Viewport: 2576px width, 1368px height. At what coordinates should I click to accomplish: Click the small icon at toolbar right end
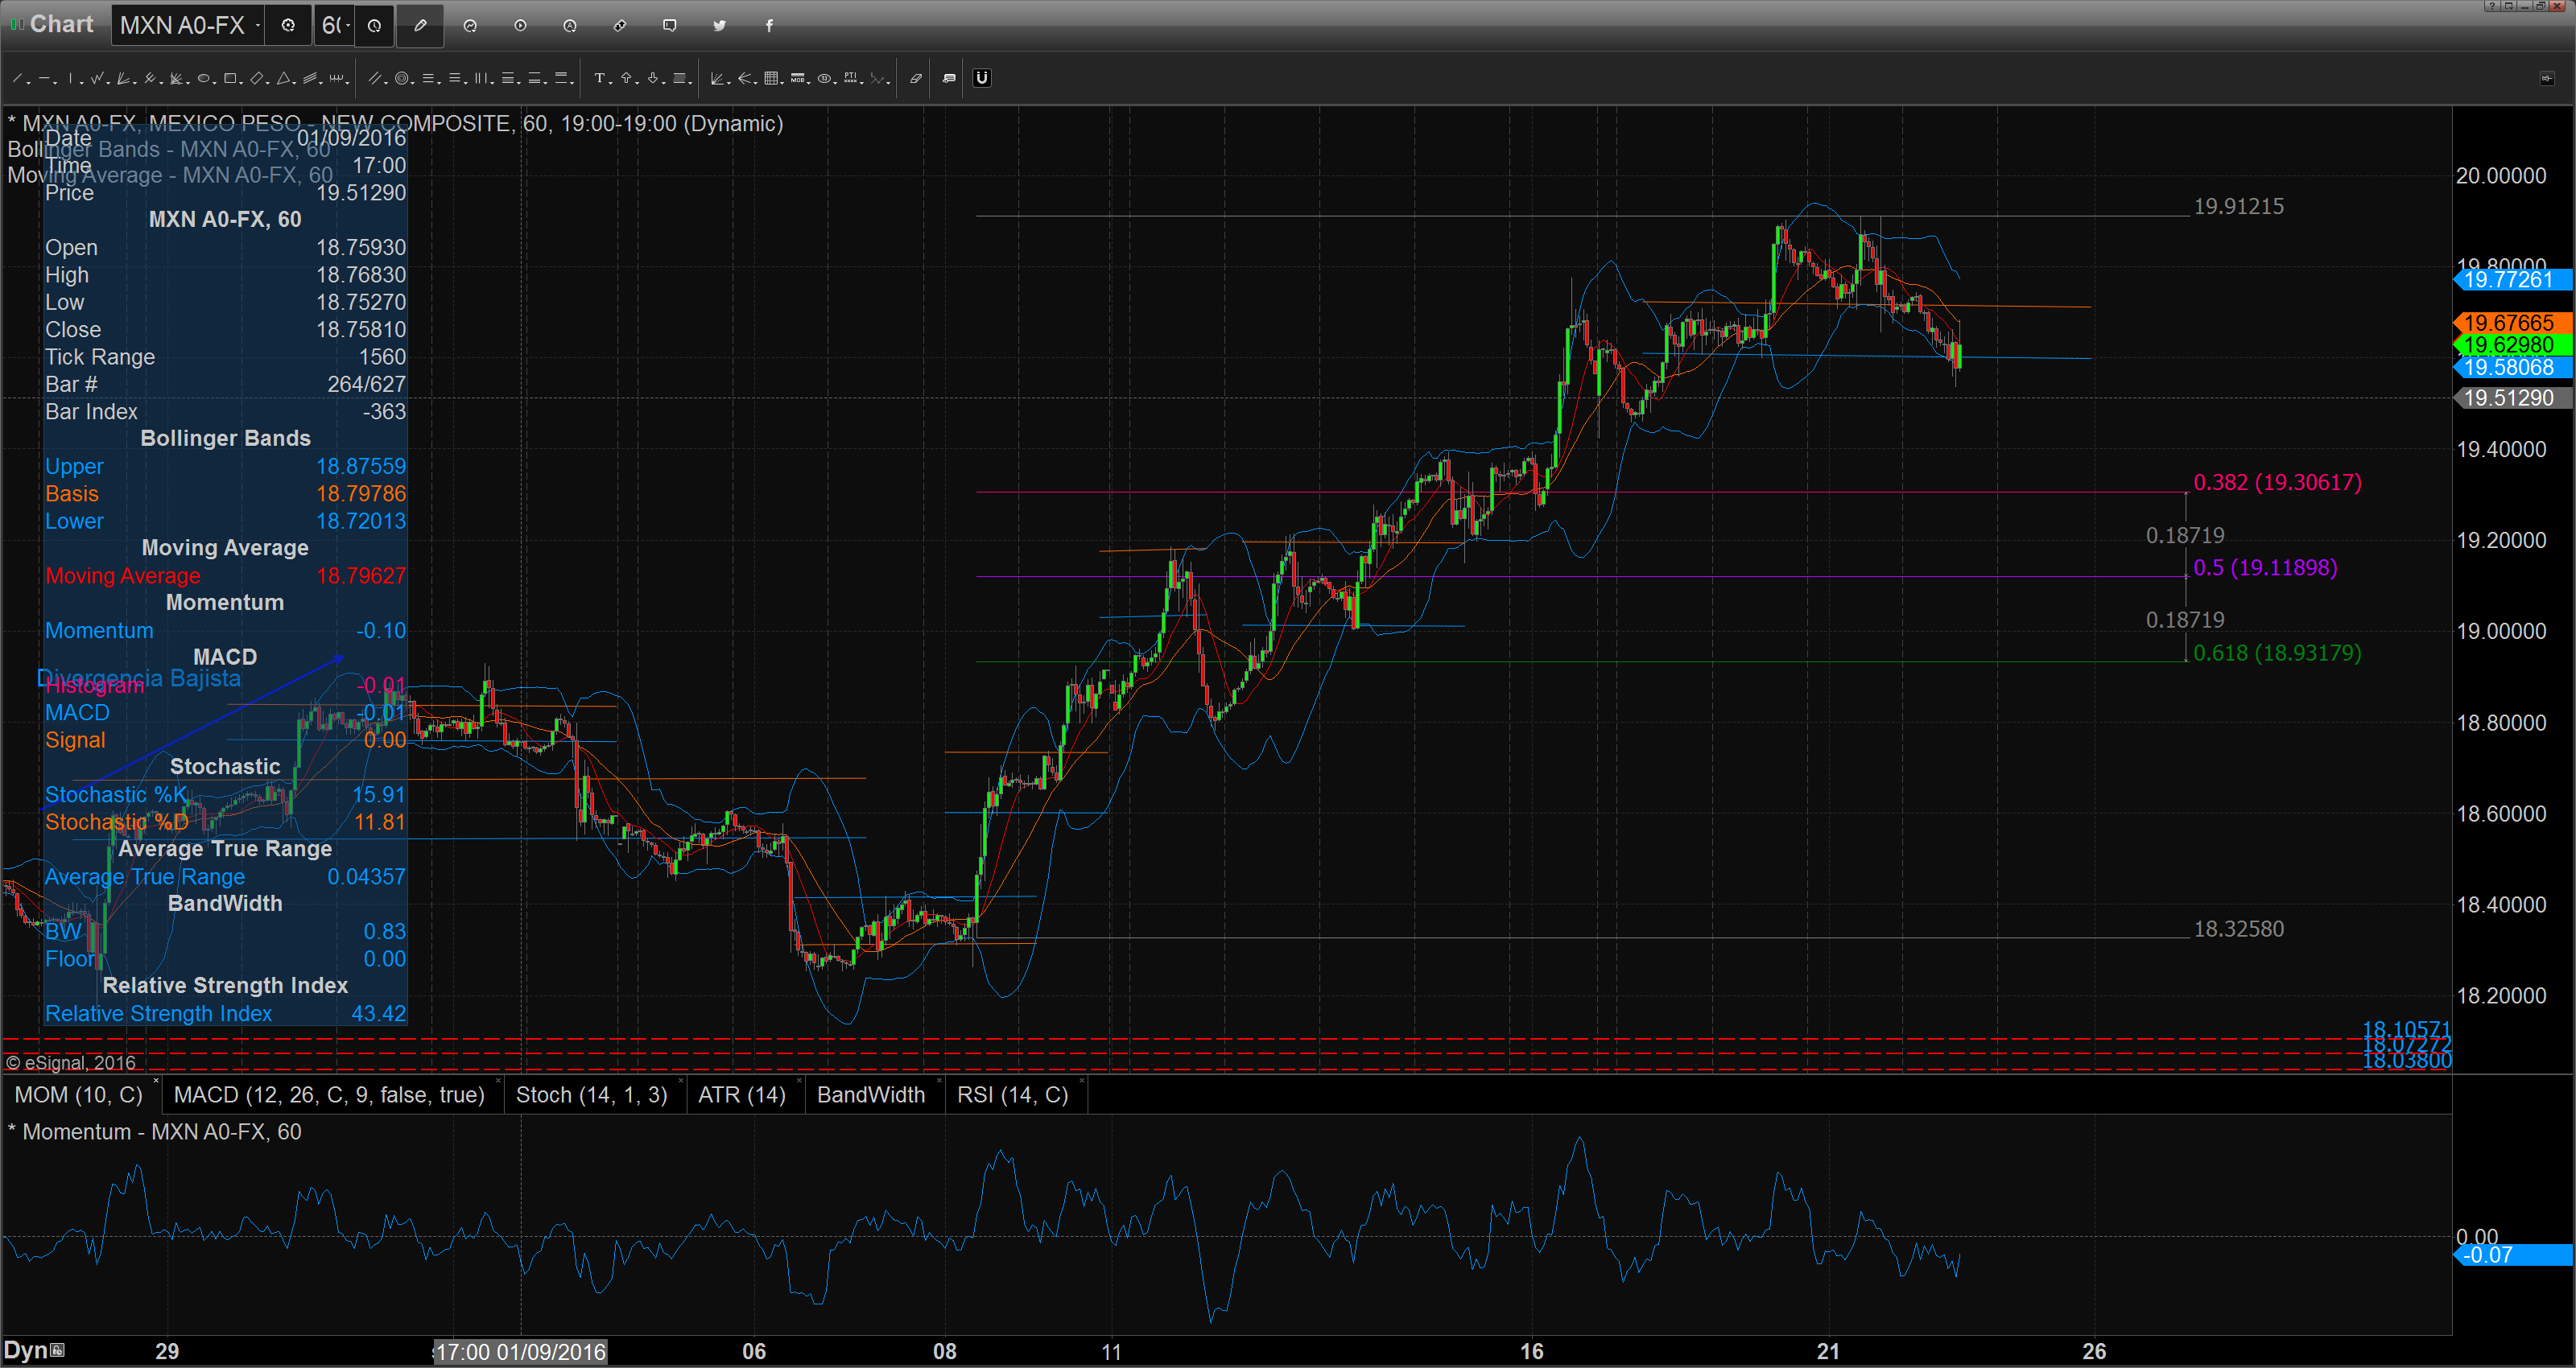pyautogui.click(x=2547, y=78)
